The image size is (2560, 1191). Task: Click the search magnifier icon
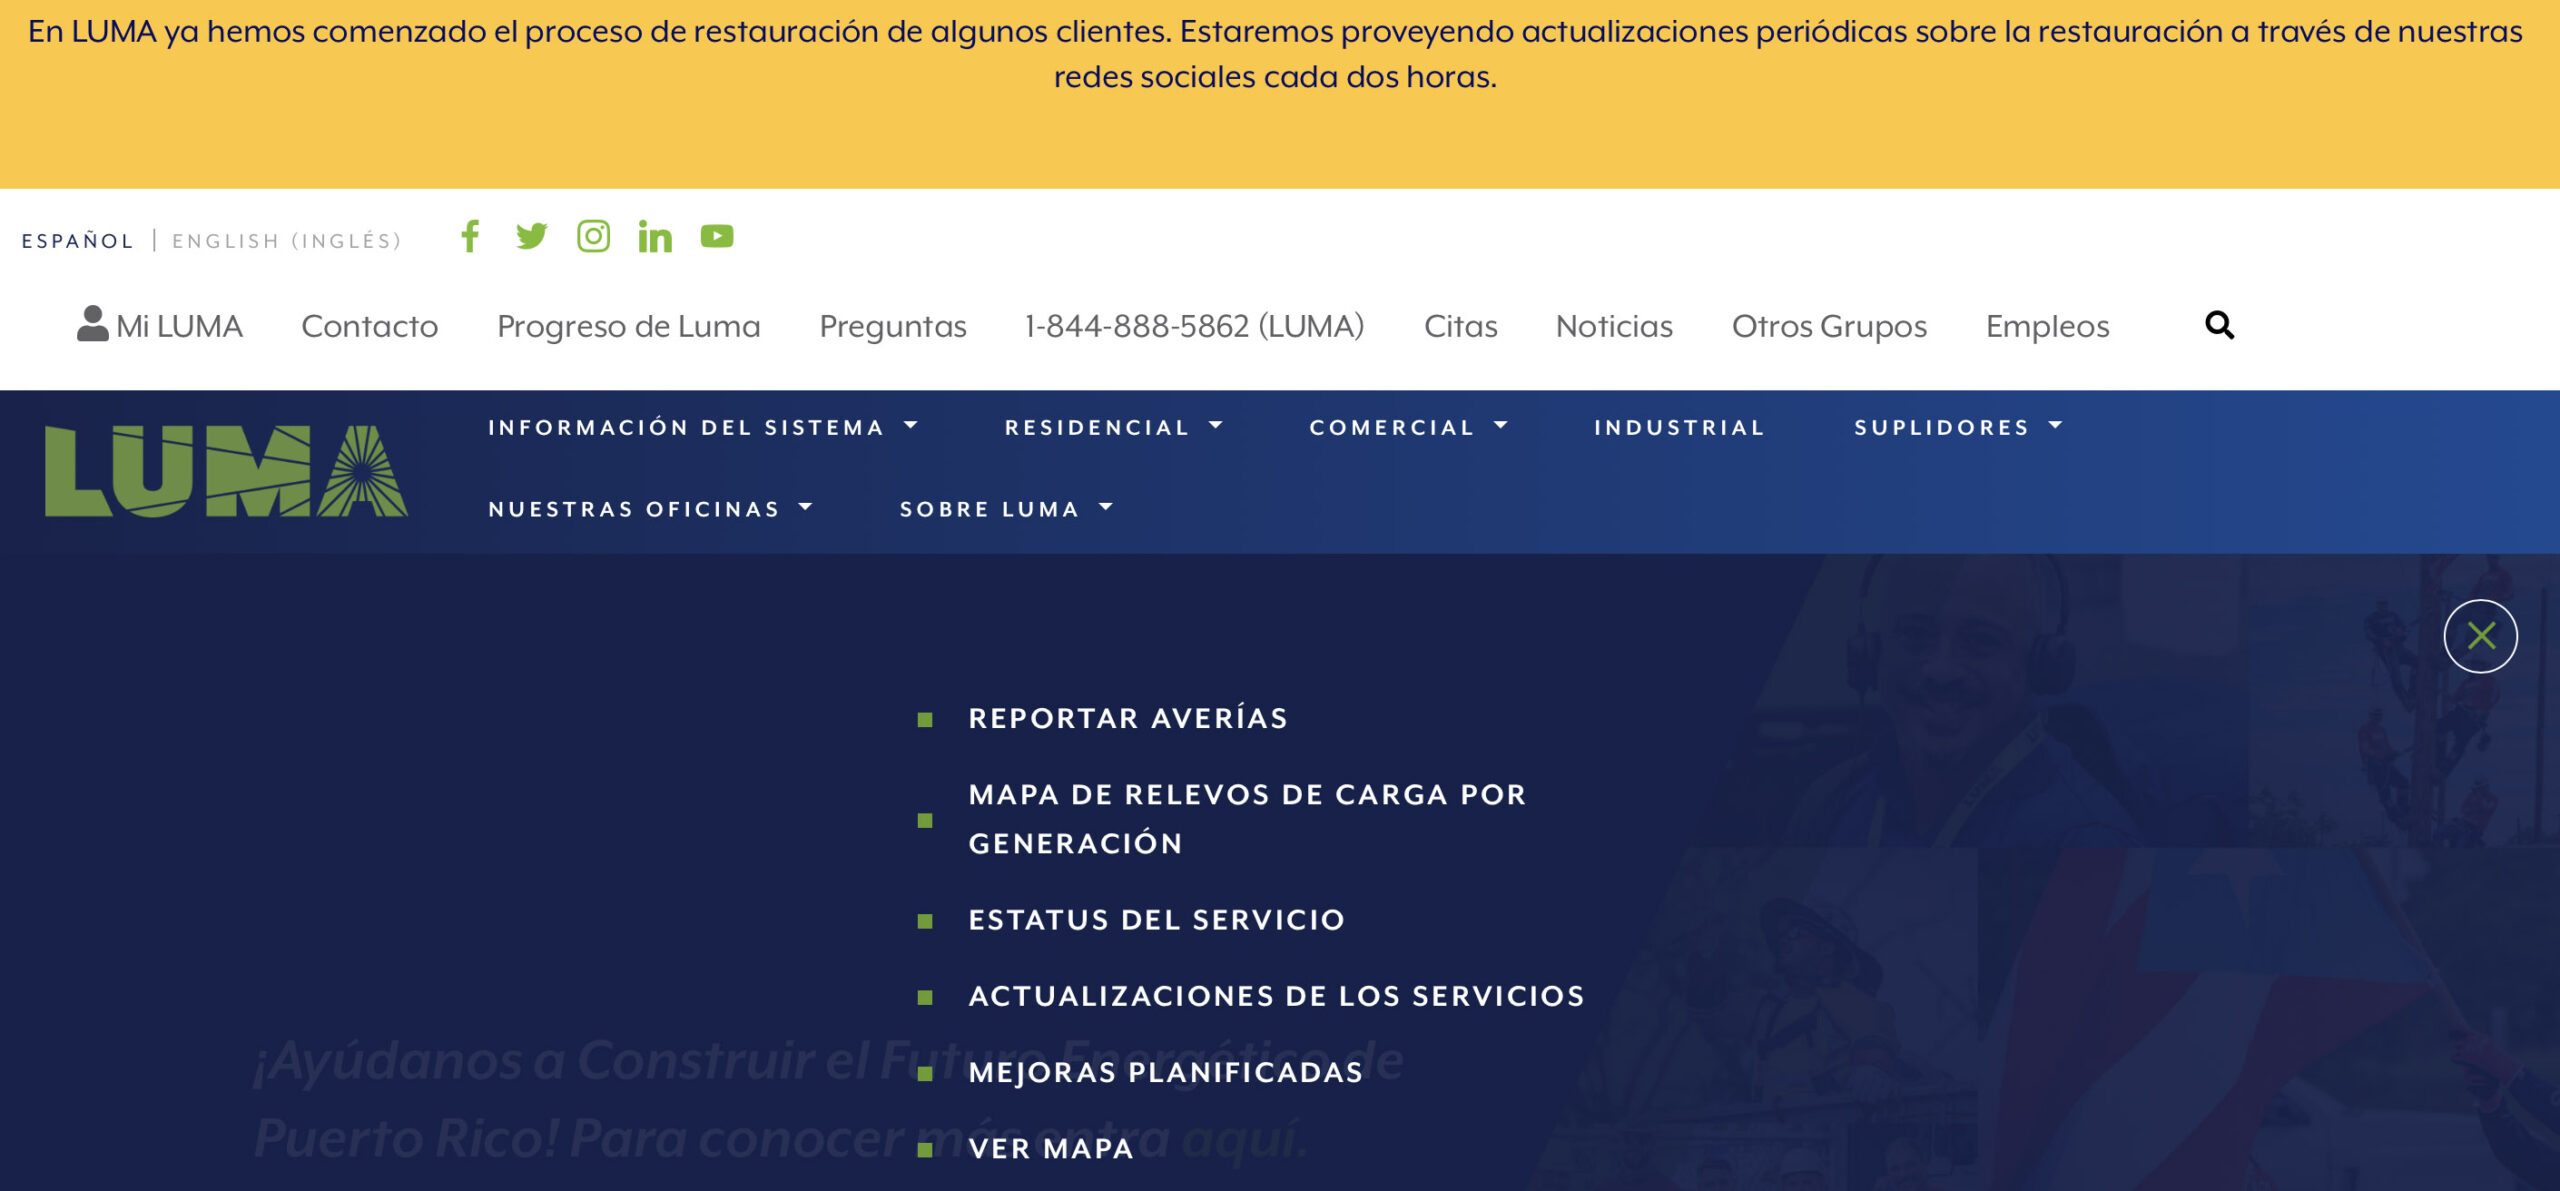(2219, 325)
